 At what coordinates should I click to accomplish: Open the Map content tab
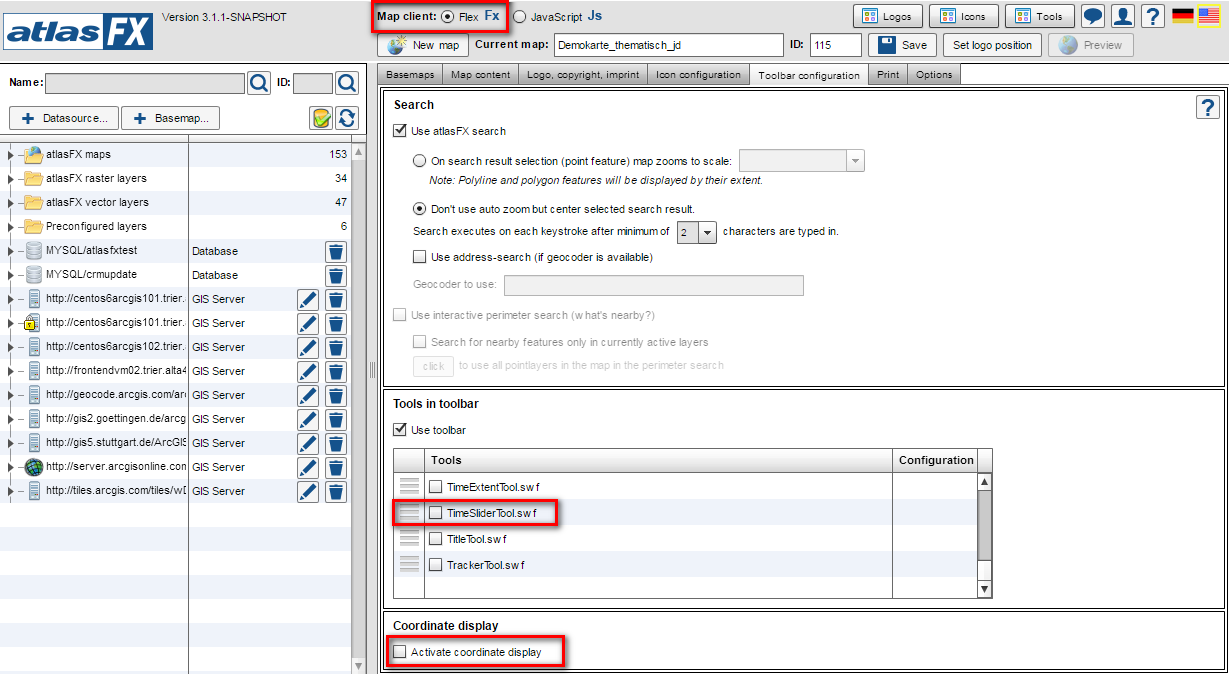tap(480, 75)
